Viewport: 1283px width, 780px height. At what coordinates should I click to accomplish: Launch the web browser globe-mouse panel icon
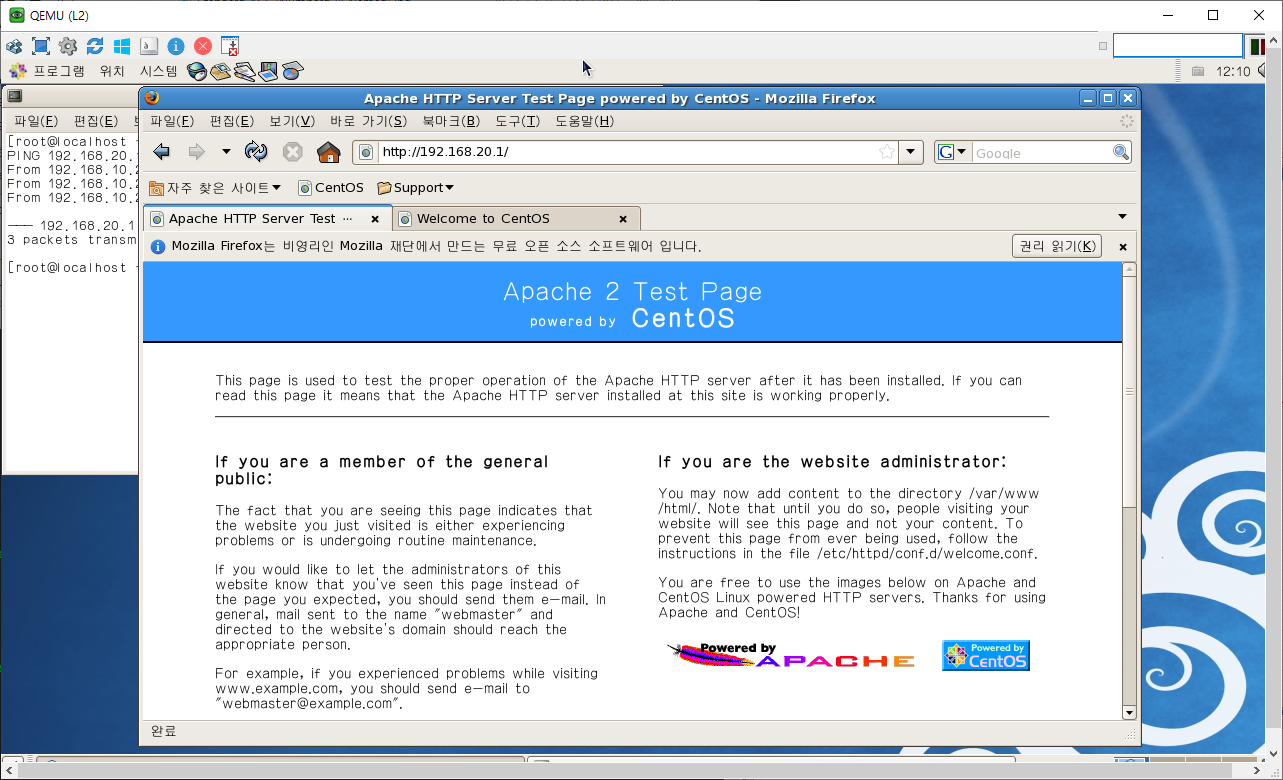pyautogui.click(x=197, y=71)
